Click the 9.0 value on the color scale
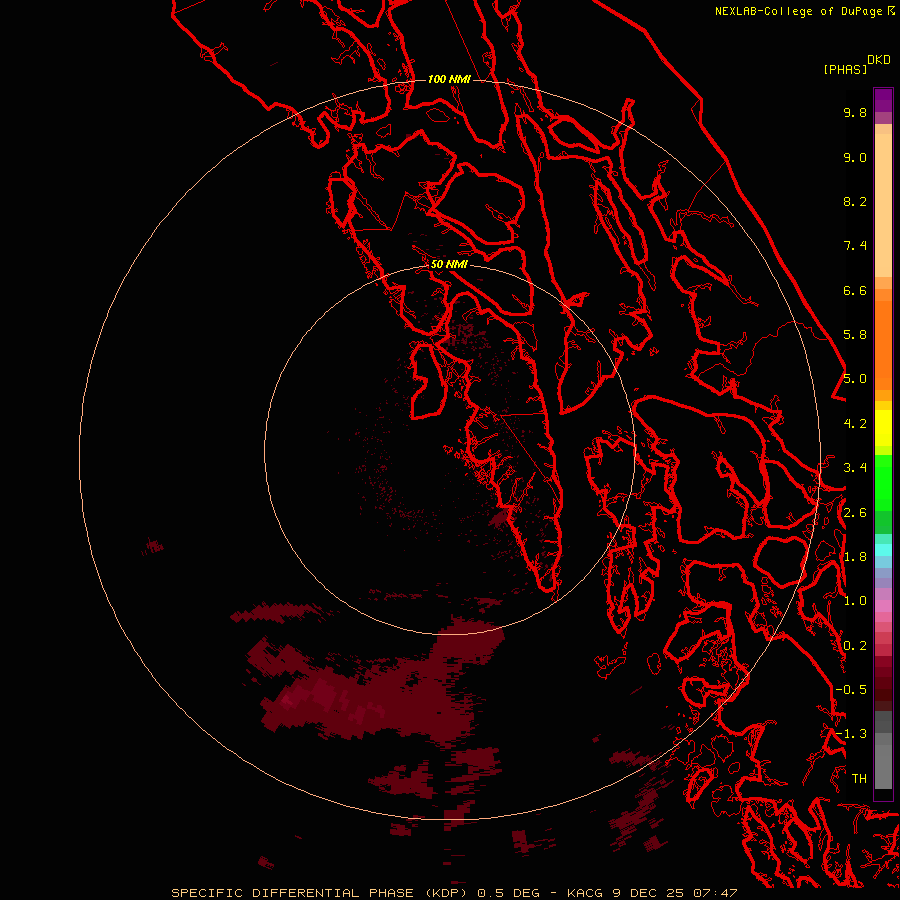The height and width of the screenshot is (900, 900). 855,157
